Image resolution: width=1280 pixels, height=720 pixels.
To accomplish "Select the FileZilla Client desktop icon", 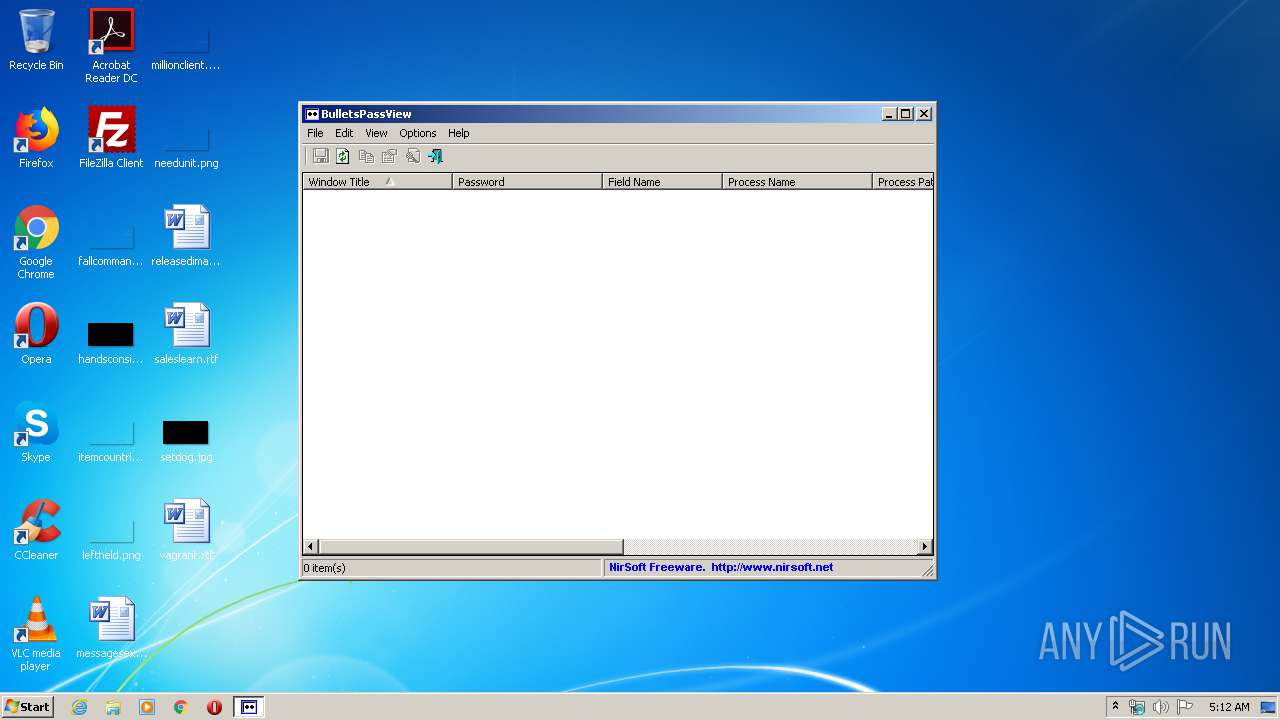I will [111, 138].
